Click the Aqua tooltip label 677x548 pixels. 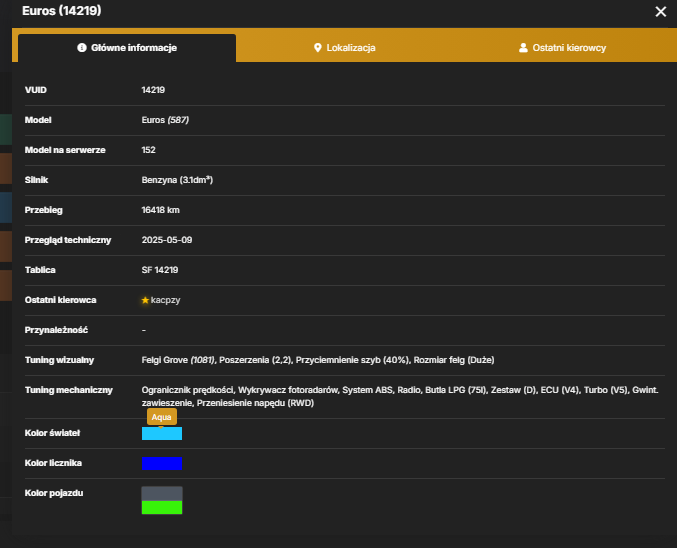pos(161,417)
